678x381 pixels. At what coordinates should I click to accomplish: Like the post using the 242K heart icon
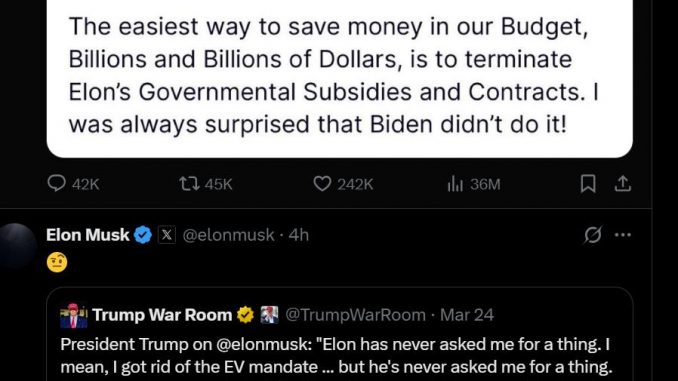tap(322, 184)
